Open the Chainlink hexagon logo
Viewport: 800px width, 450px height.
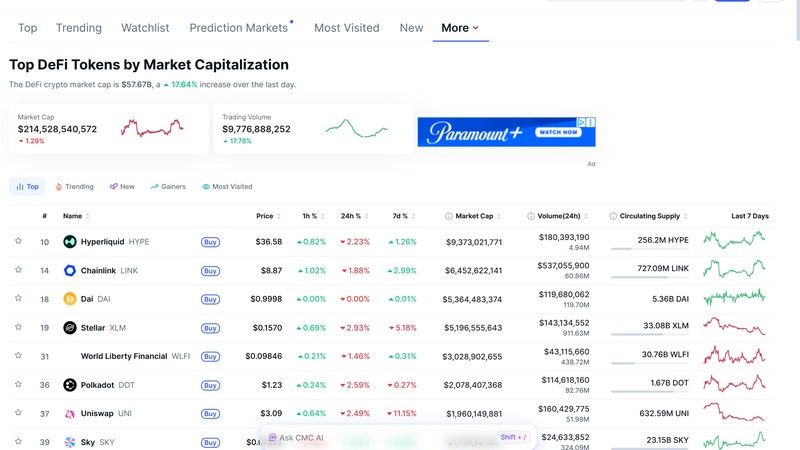click(x=70, y=270)
